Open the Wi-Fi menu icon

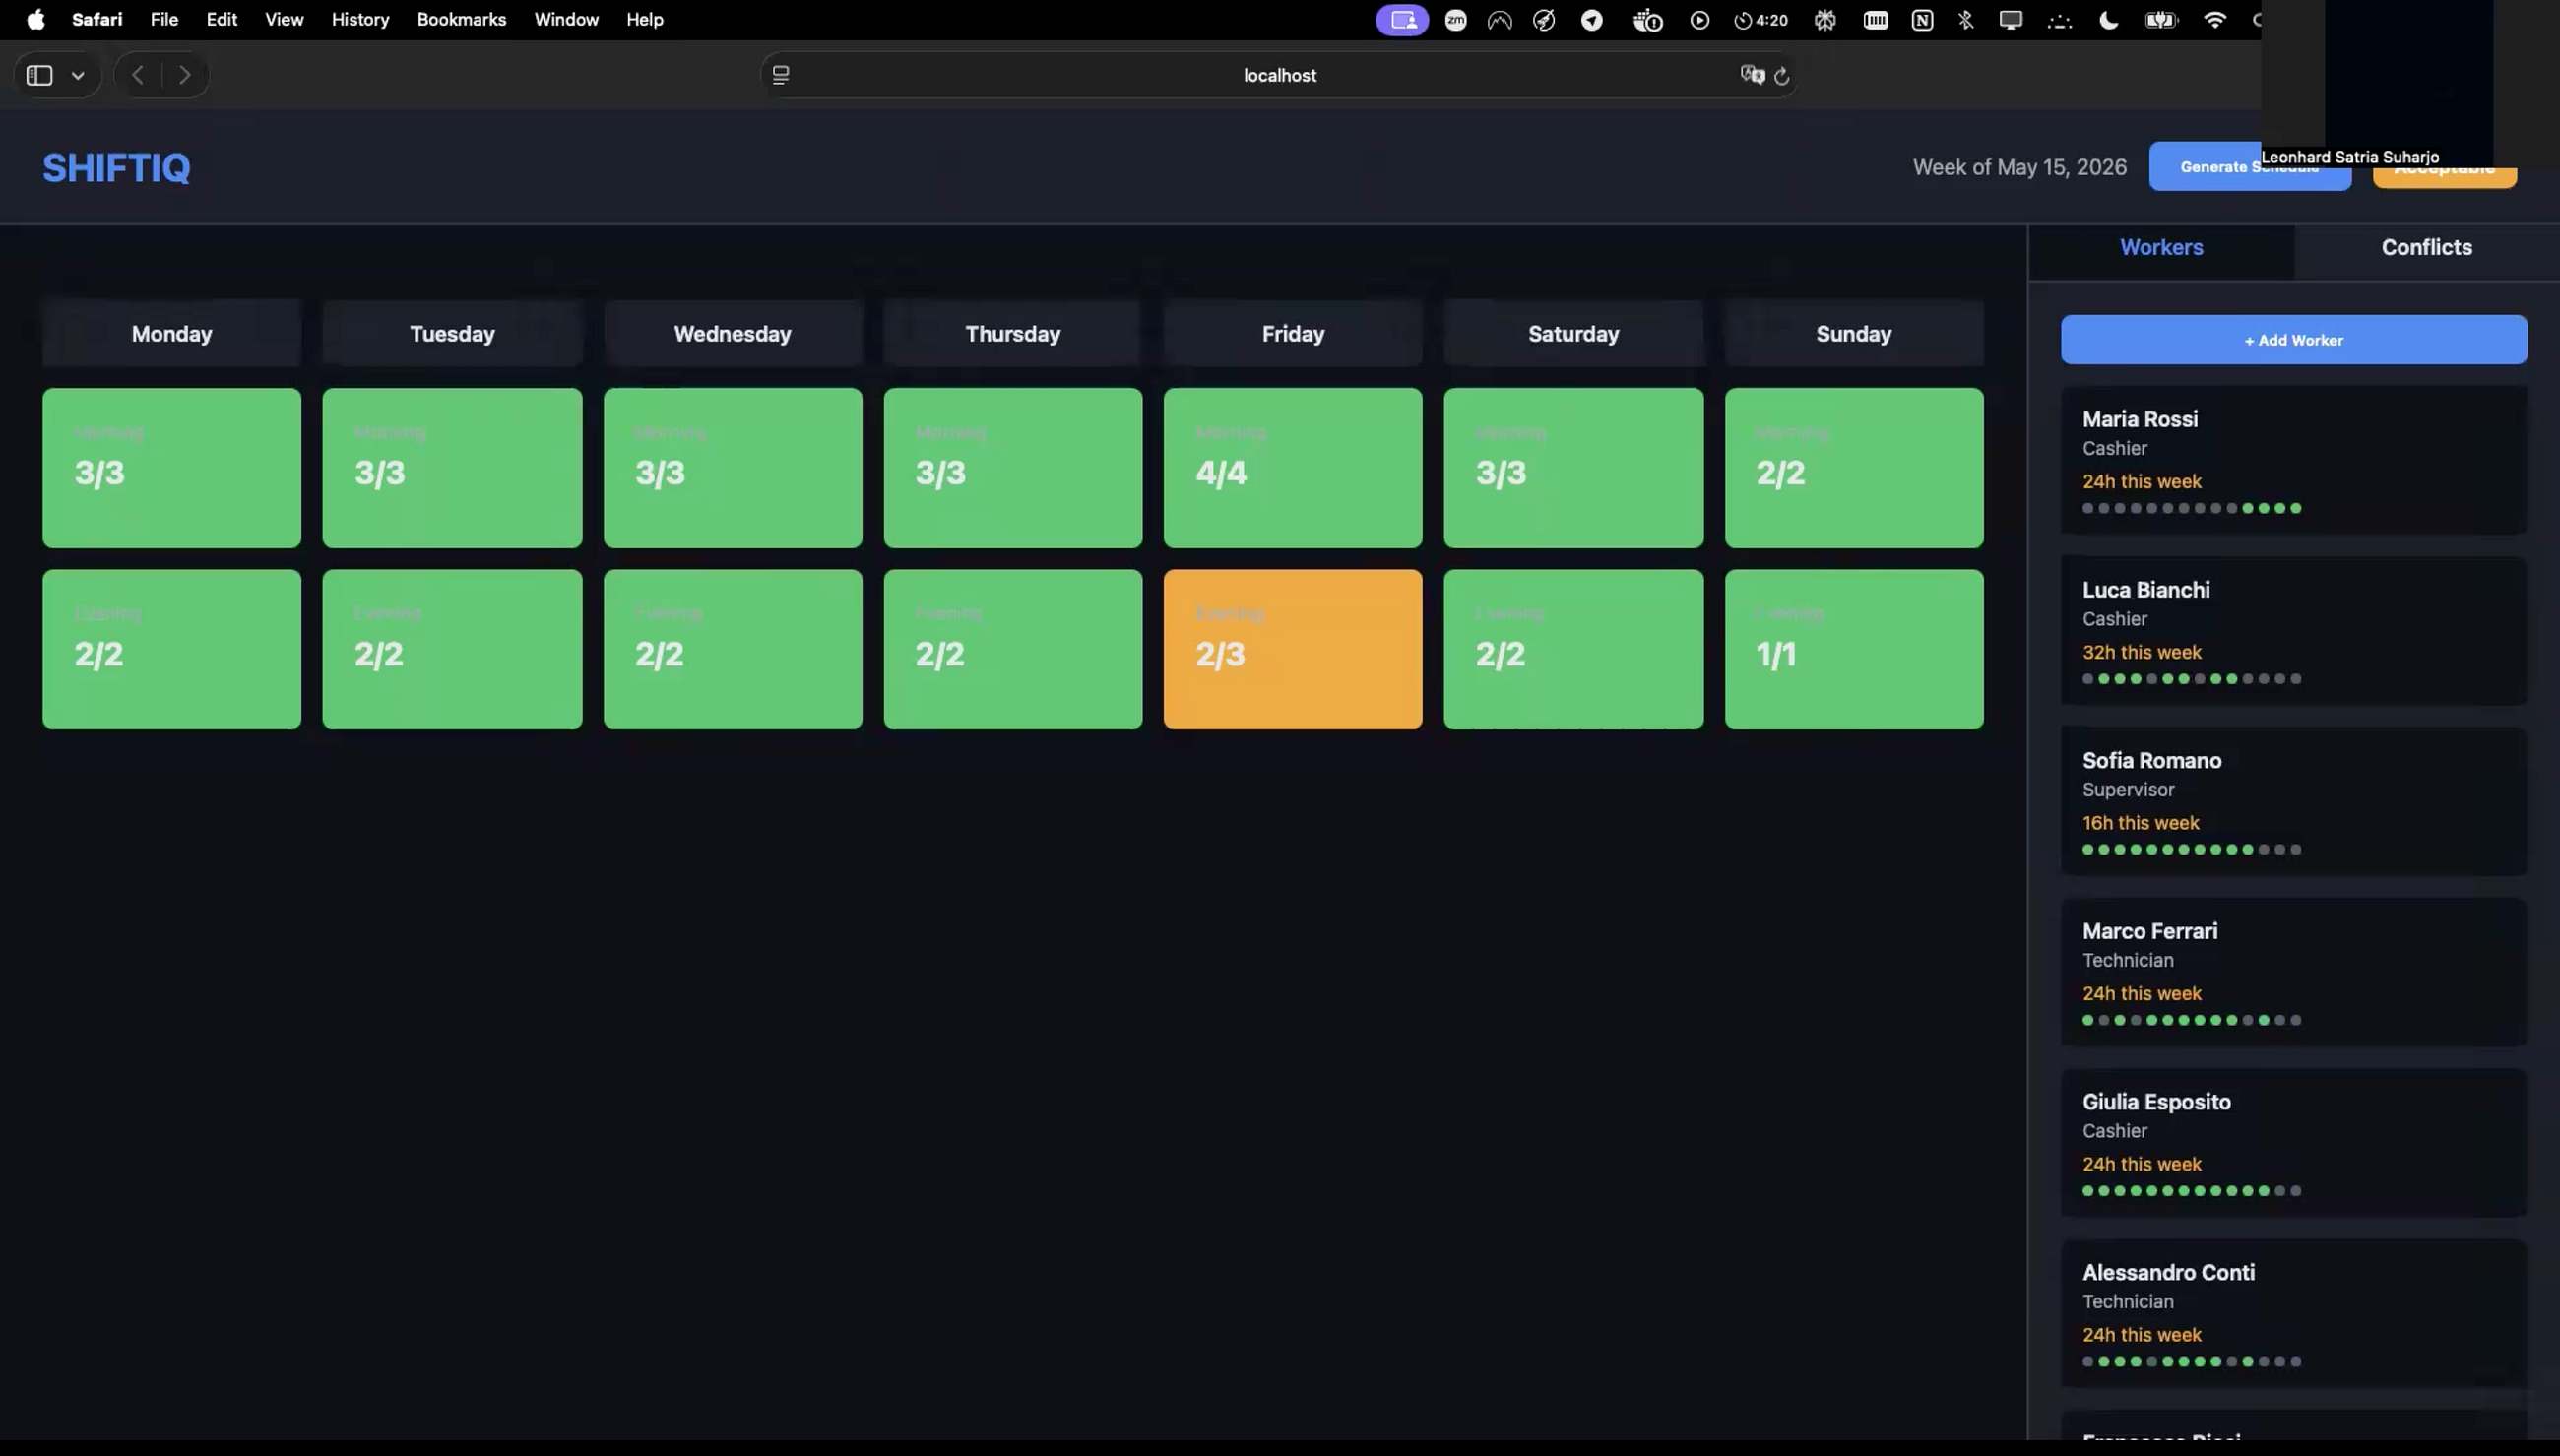pos(2215,20)
